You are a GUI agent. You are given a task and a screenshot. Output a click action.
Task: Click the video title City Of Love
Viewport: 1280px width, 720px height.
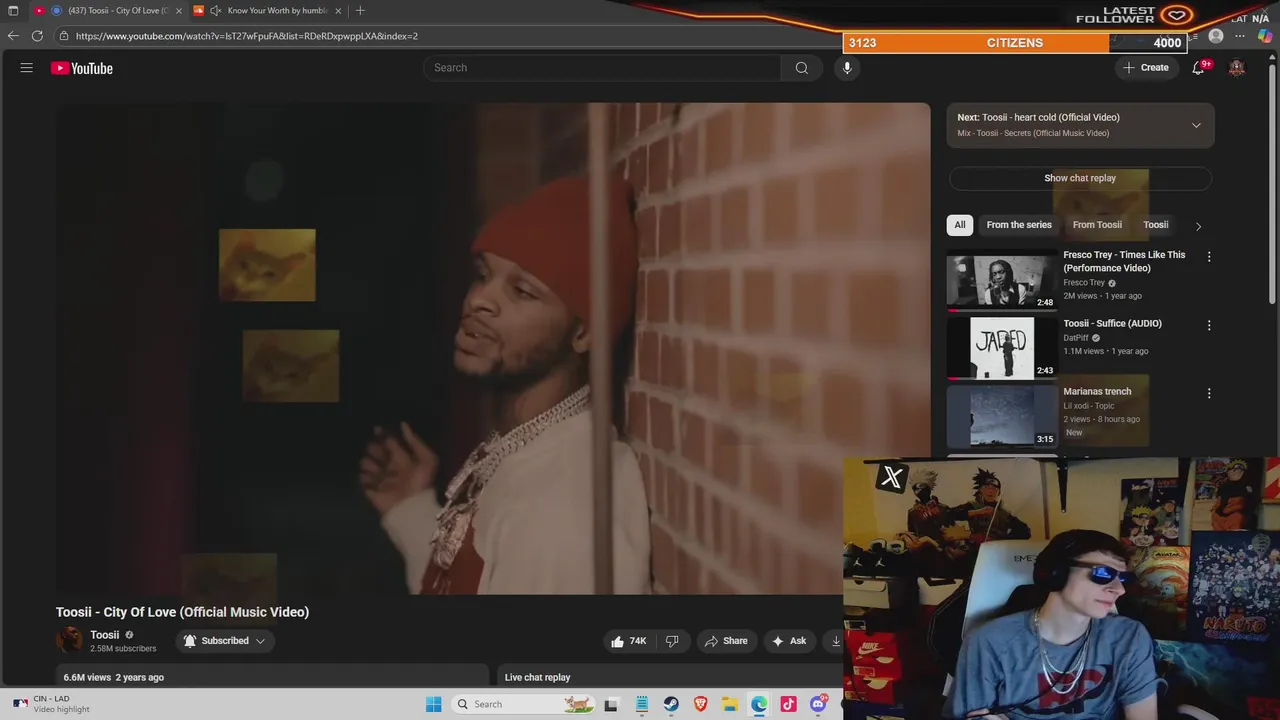pos(182,612)
